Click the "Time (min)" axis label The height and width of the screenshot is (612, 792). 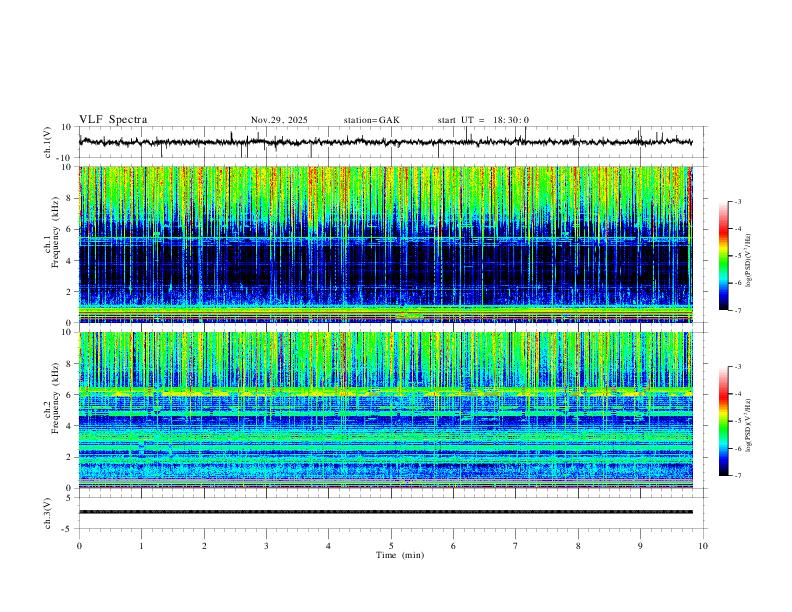pos(400,555)
